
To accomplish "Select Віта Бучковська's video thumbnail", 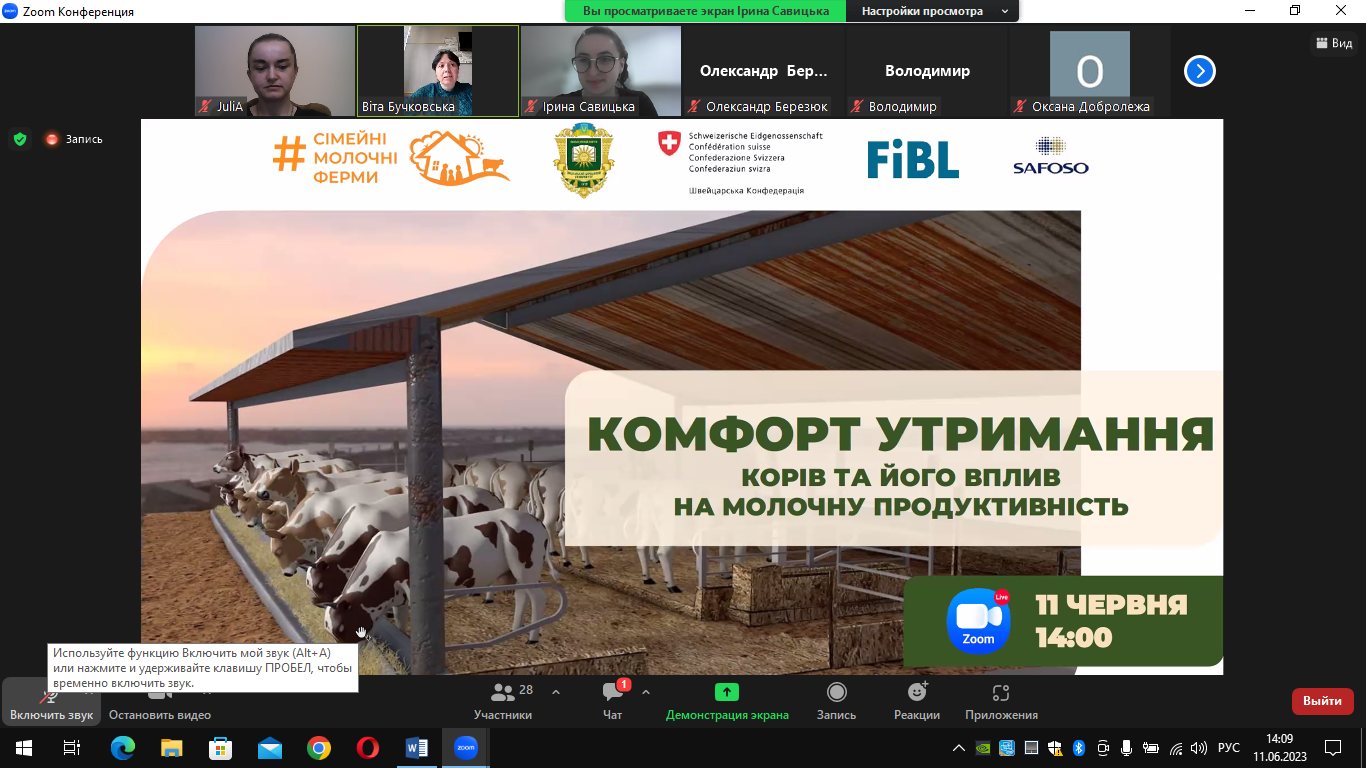I will (x=438, y=70).
